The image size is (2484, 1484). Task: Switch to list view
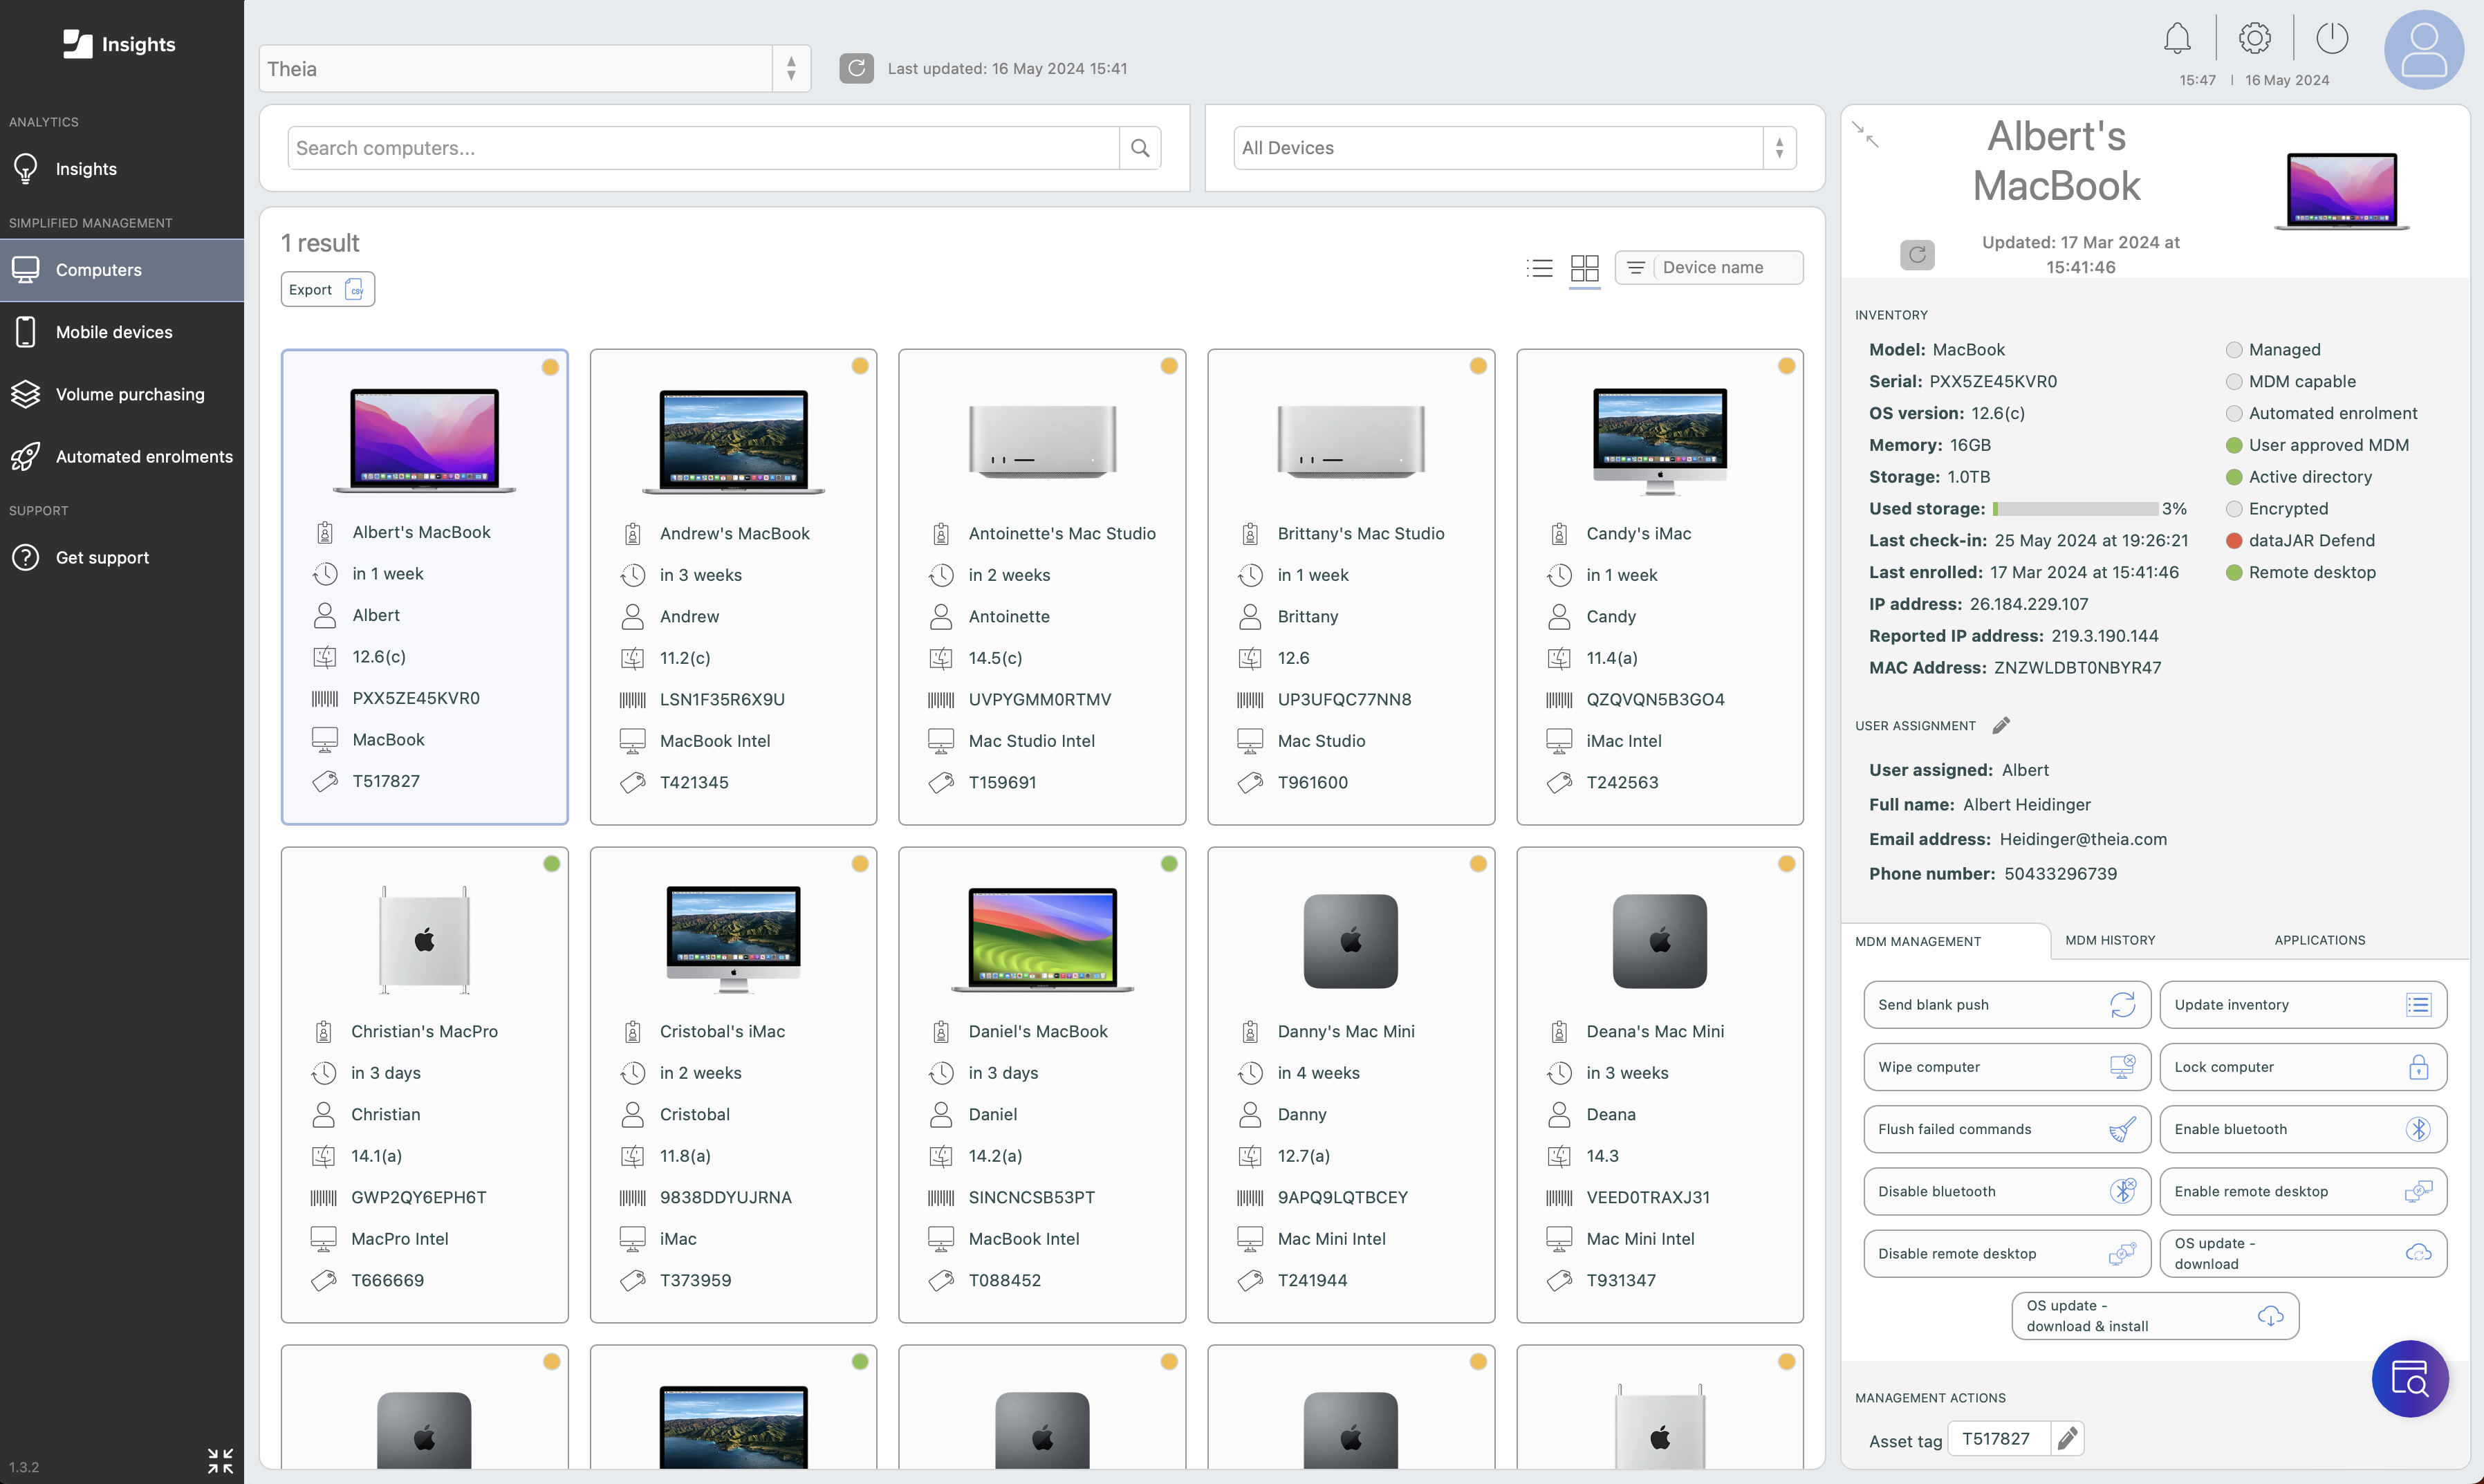pyautogui.click(x=1540, y=267)
